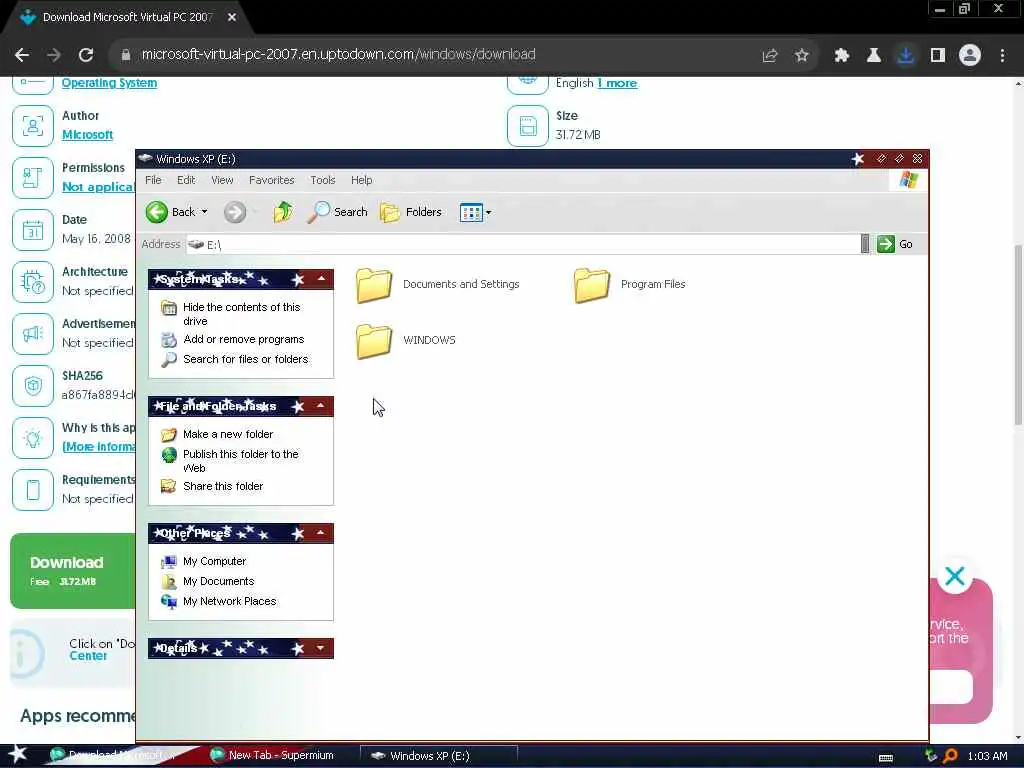Click the Microsoft author link
1024x768 pixels.
pos(88,135)
